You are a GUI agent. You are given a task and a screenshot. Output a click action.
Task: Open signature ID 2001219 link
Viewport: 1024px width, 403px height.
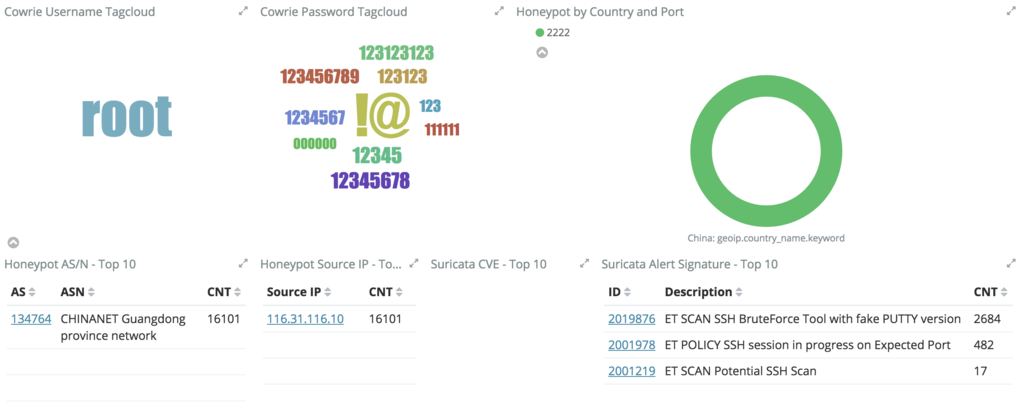coord(632,371)
